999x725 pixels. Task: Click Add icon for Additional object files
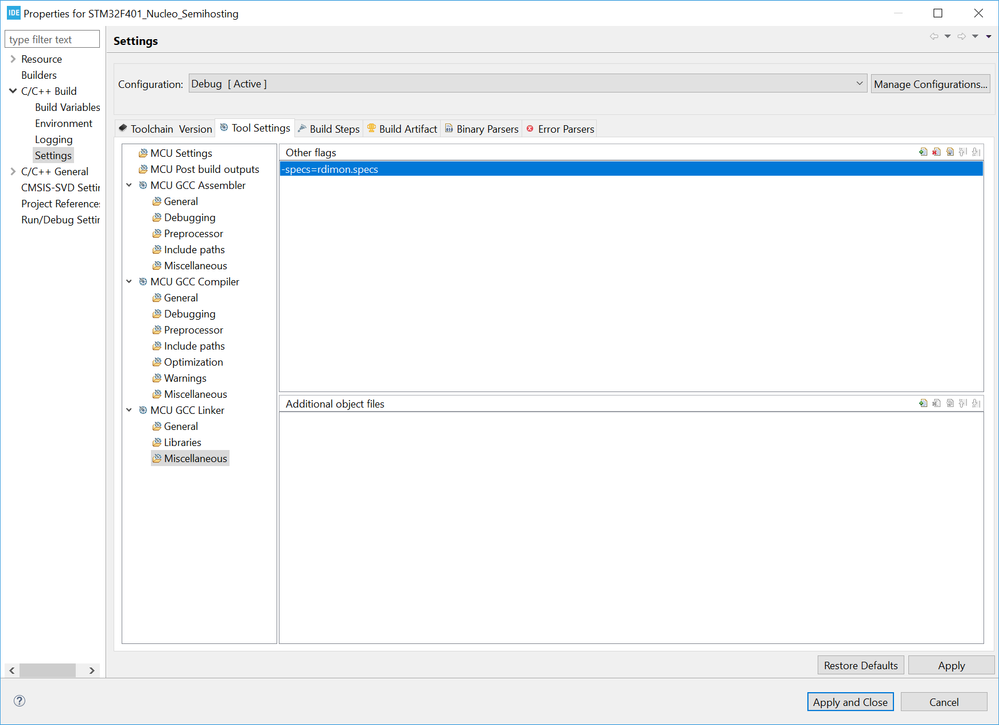coord(923,404)
